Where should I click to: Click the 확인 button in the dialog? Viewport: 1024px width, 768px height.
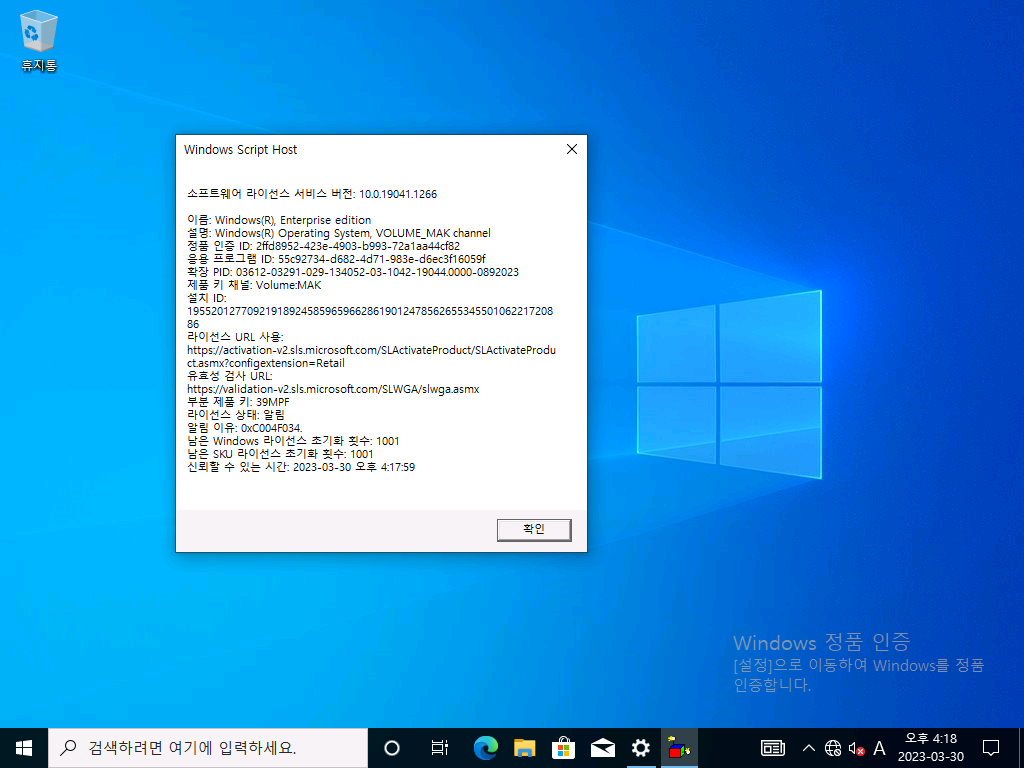click(534, 530)
